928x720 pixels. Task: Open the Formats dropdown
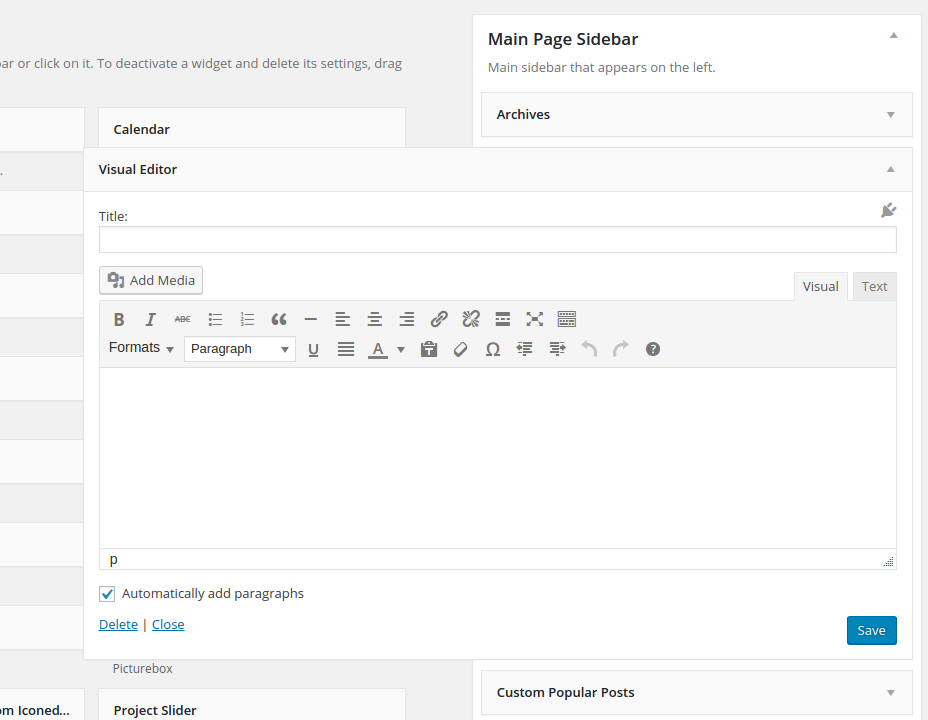click(141, 348)
